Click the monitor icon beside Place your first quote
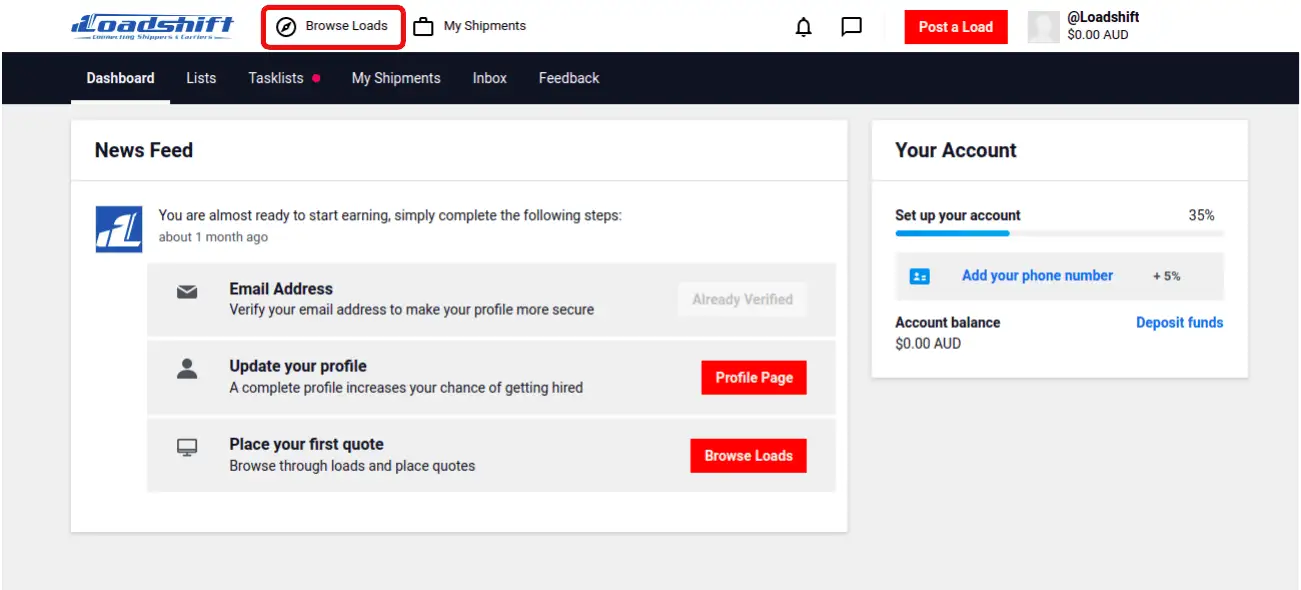 click(187, 447)
